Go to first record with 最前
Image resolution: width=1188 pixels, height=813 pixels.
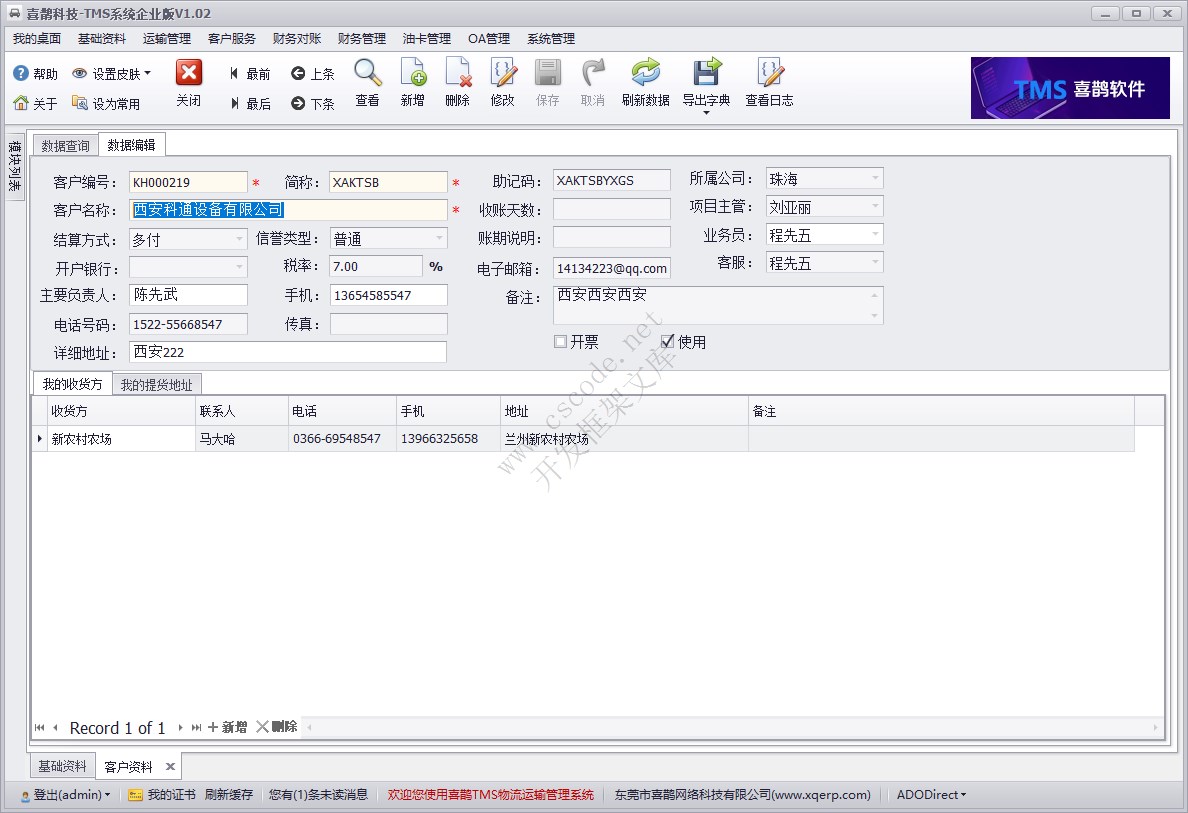251,73
